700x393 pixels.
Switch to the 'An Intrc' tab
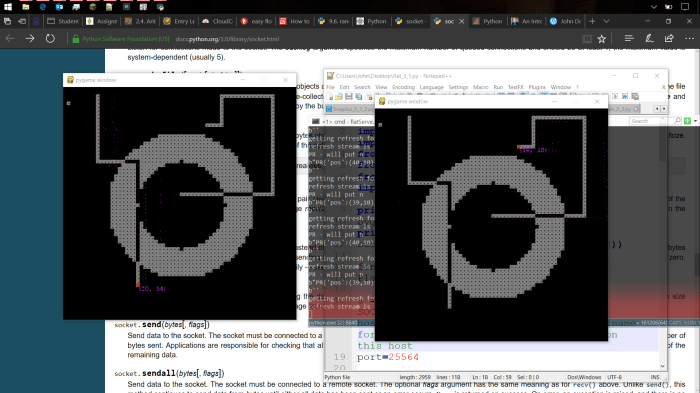coord(527,21)
